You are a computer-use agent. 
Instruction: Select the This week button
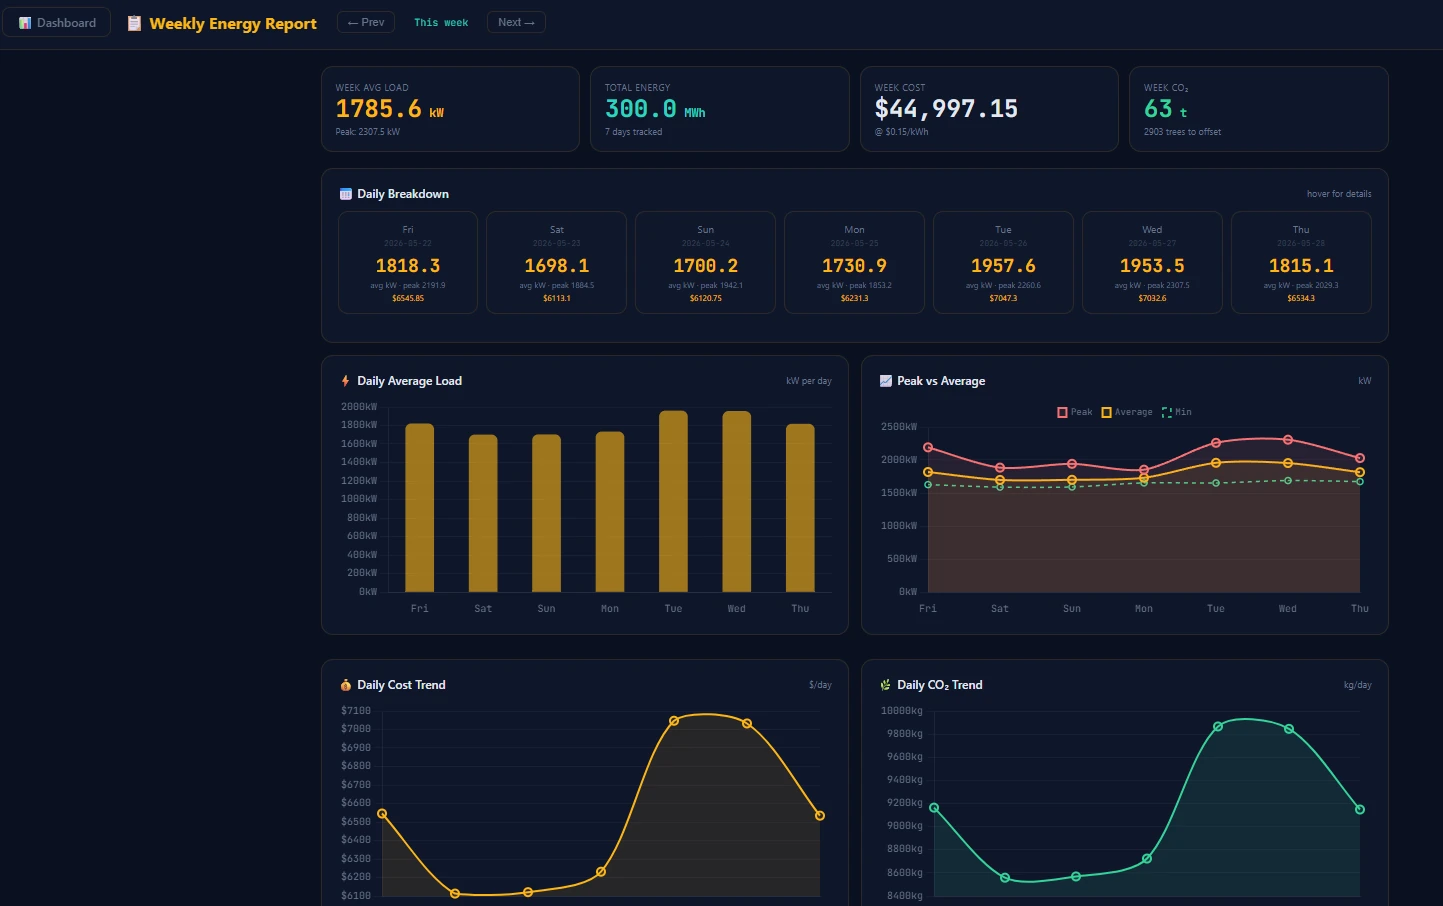tap(441, 22)
